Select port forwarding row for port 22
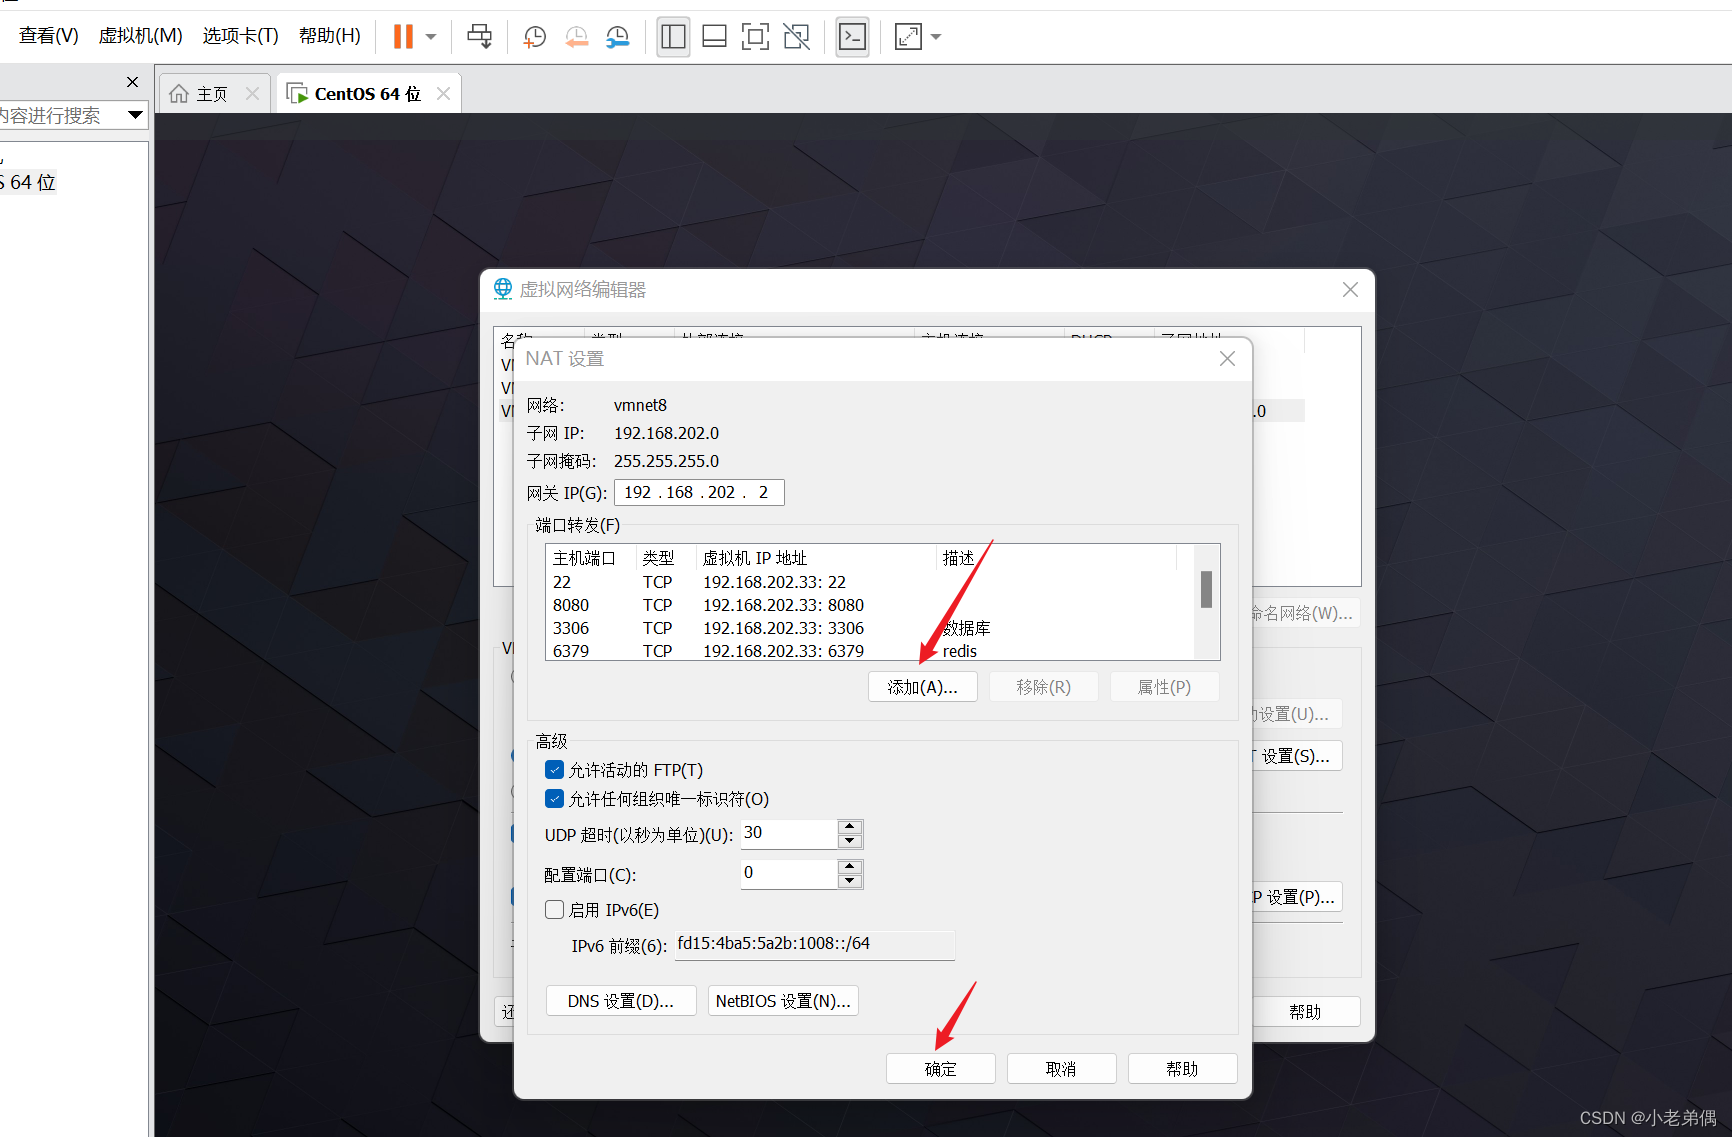 pyautogui.click(x=870, y=582)
